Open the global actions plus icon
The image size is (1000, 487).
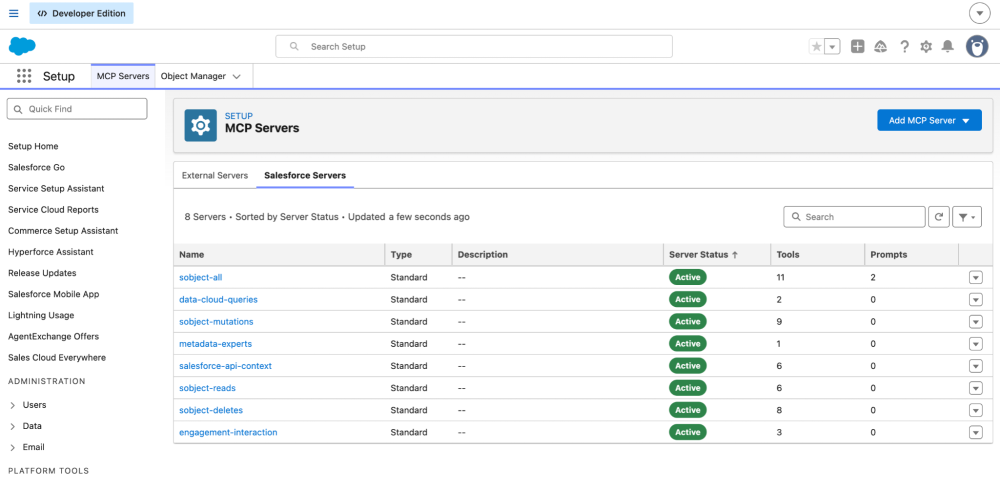click(x=858, y=47)
